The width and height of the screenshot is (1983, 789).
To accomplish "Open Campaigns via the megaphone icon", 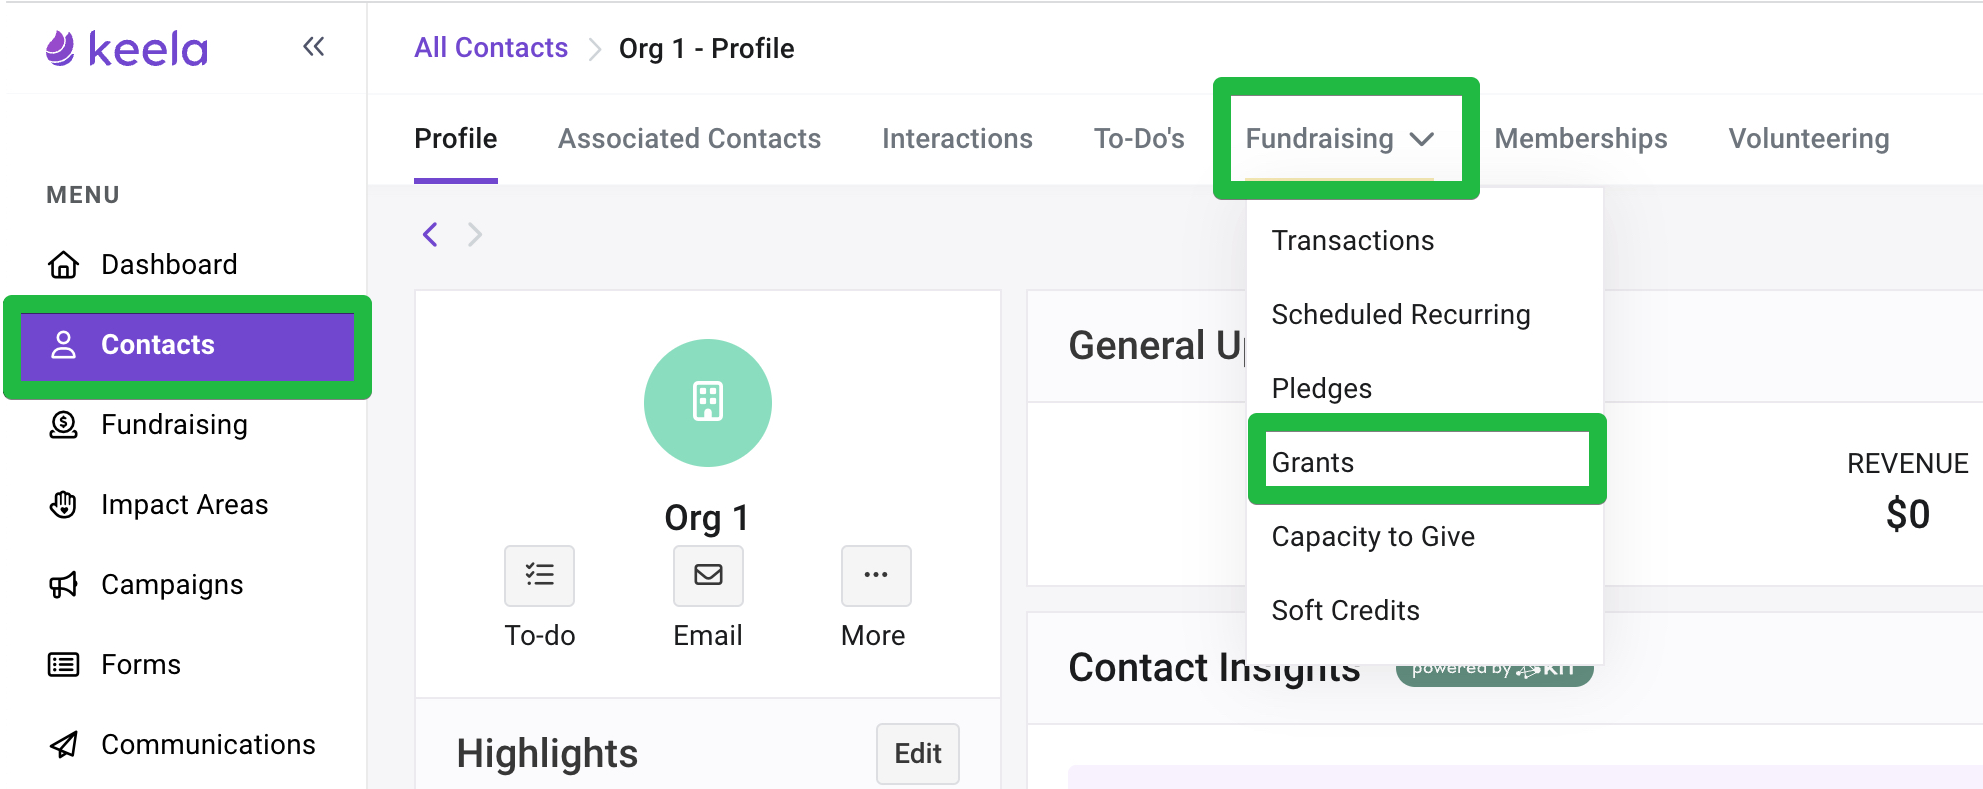I will pos(63,584).
